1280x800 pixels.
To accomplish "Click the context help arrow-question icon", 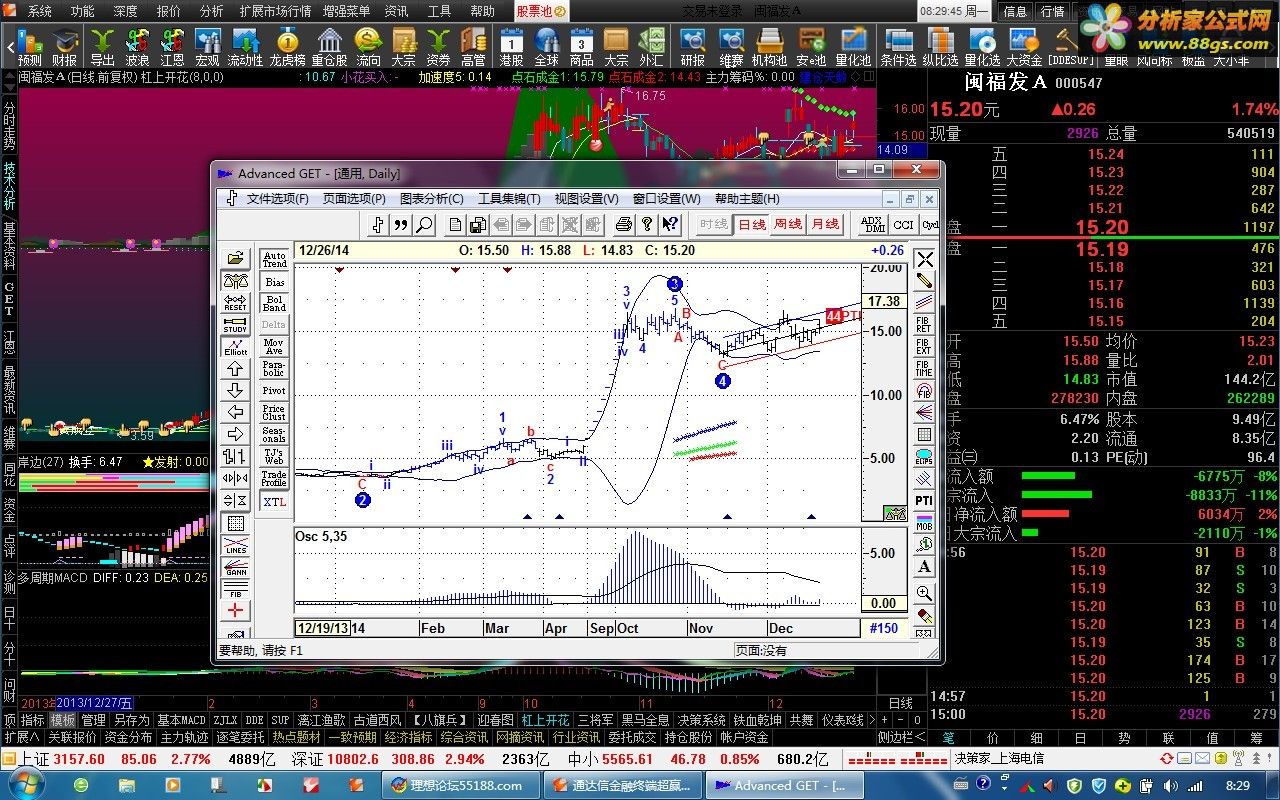I will click(670, 225).
